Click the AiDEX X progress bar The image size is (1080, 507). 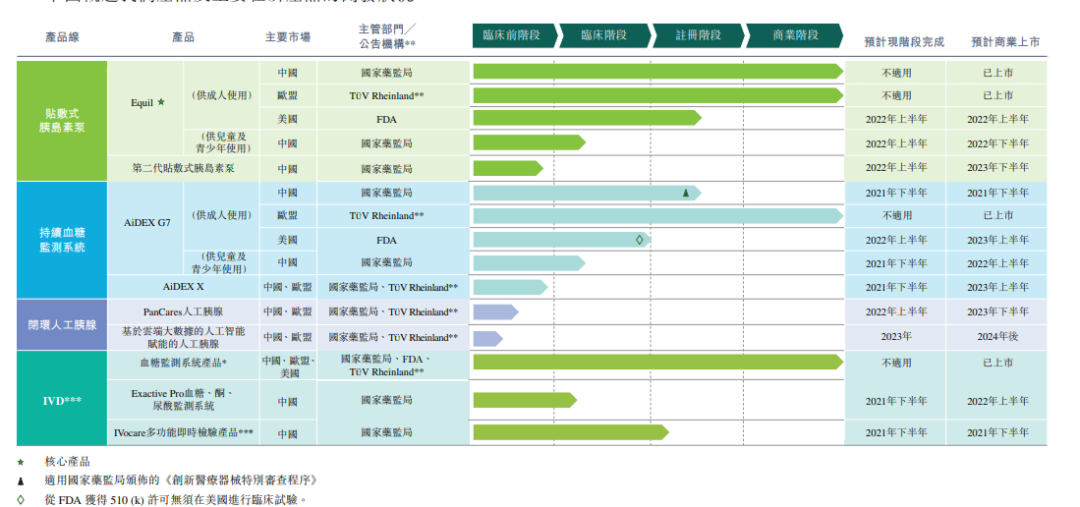pyautogui.click(x=510, y=287)
